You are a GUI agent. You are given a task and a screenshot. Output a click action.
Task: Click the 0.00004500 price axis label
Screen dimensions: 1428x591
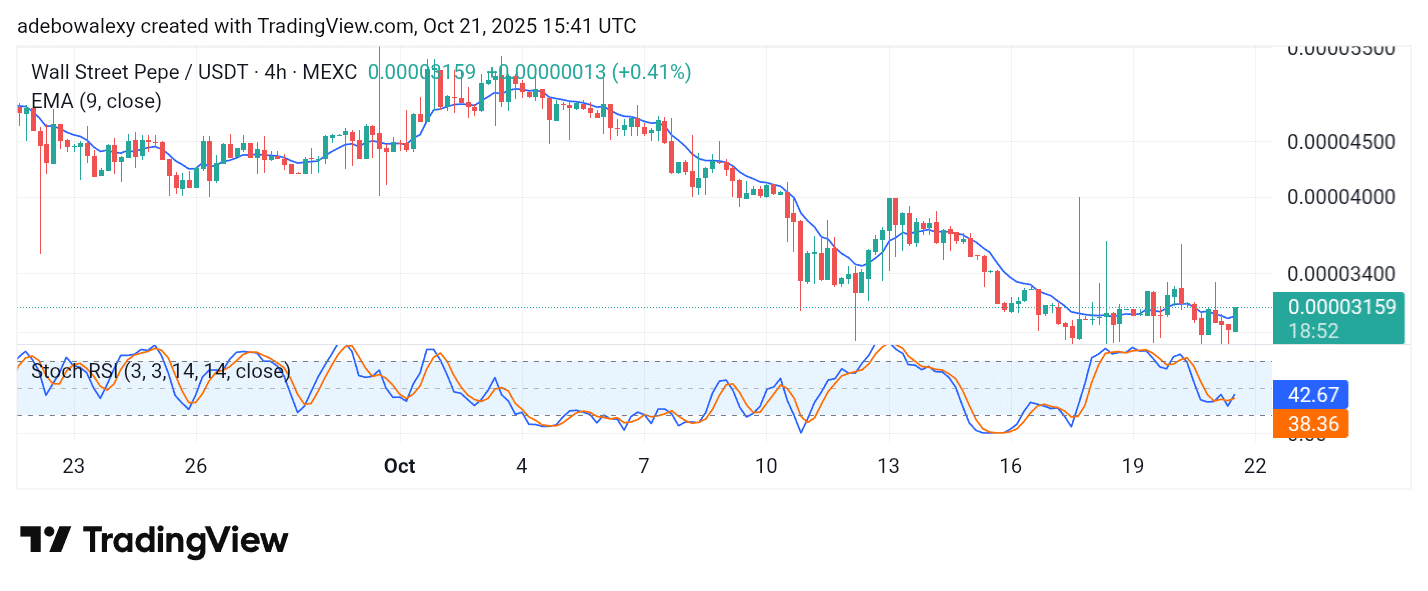coord(1341,142)
